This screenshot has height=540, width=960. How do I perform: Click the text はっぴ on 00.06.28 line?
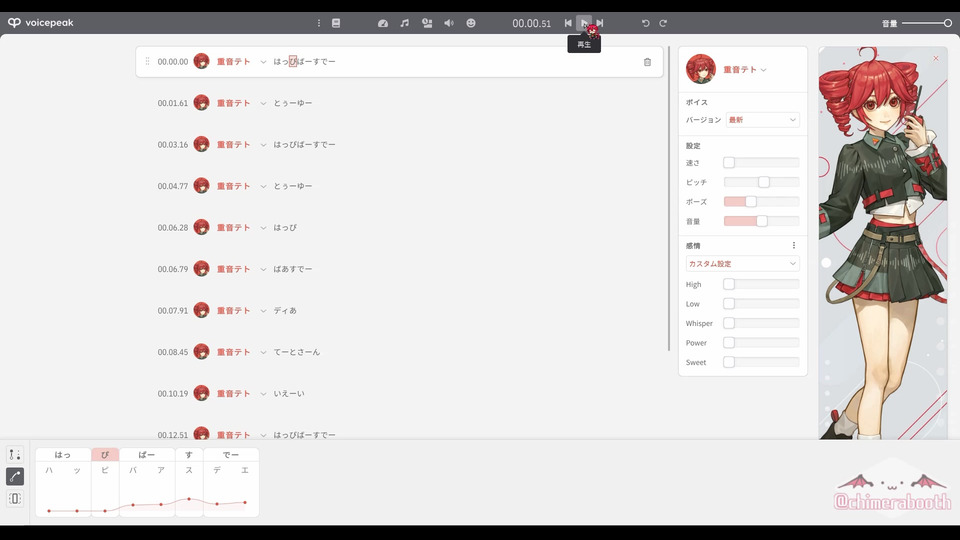click(x=285, y=228)
